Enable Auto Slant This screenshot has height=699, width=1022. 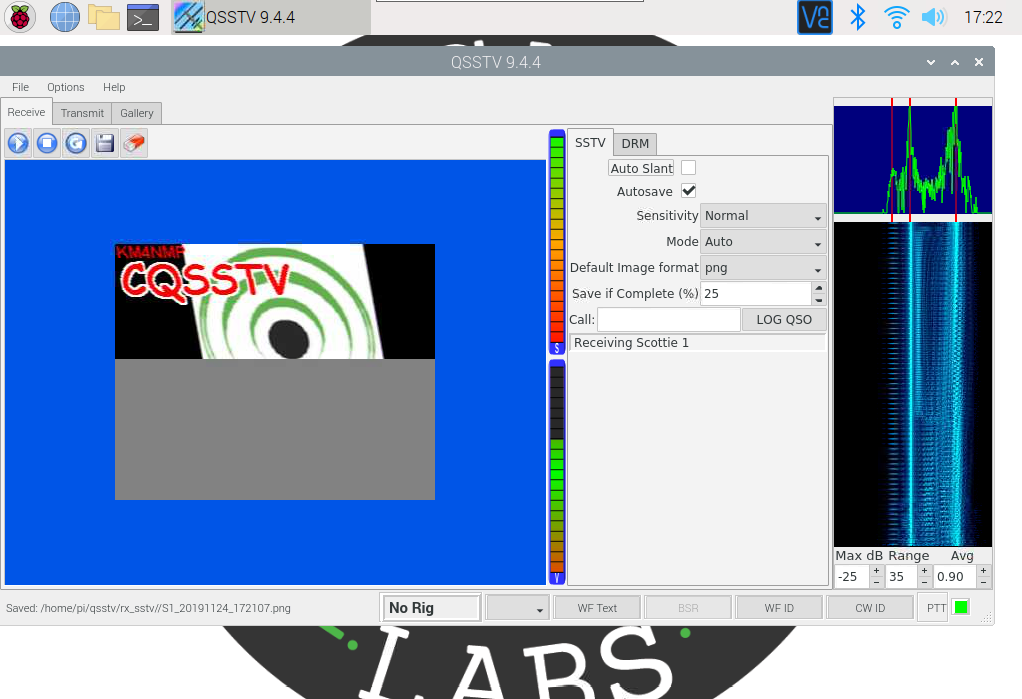click(688, 167)
